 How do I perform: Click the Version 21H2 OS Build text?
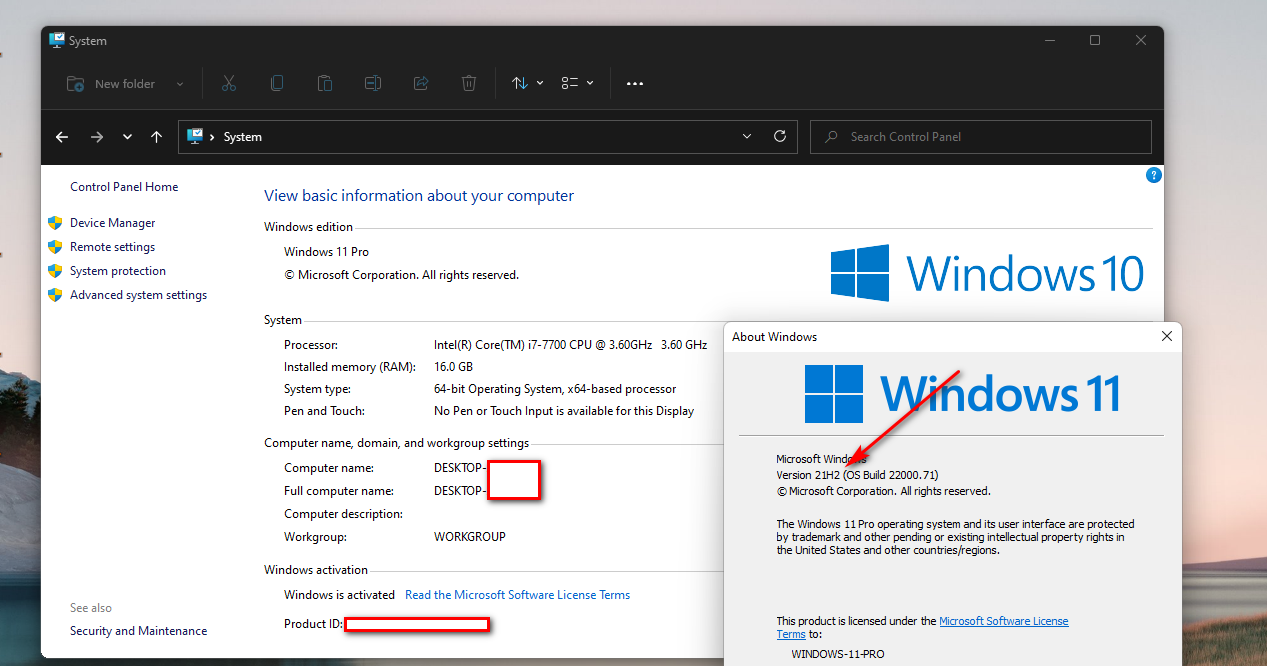coord(857,475)
